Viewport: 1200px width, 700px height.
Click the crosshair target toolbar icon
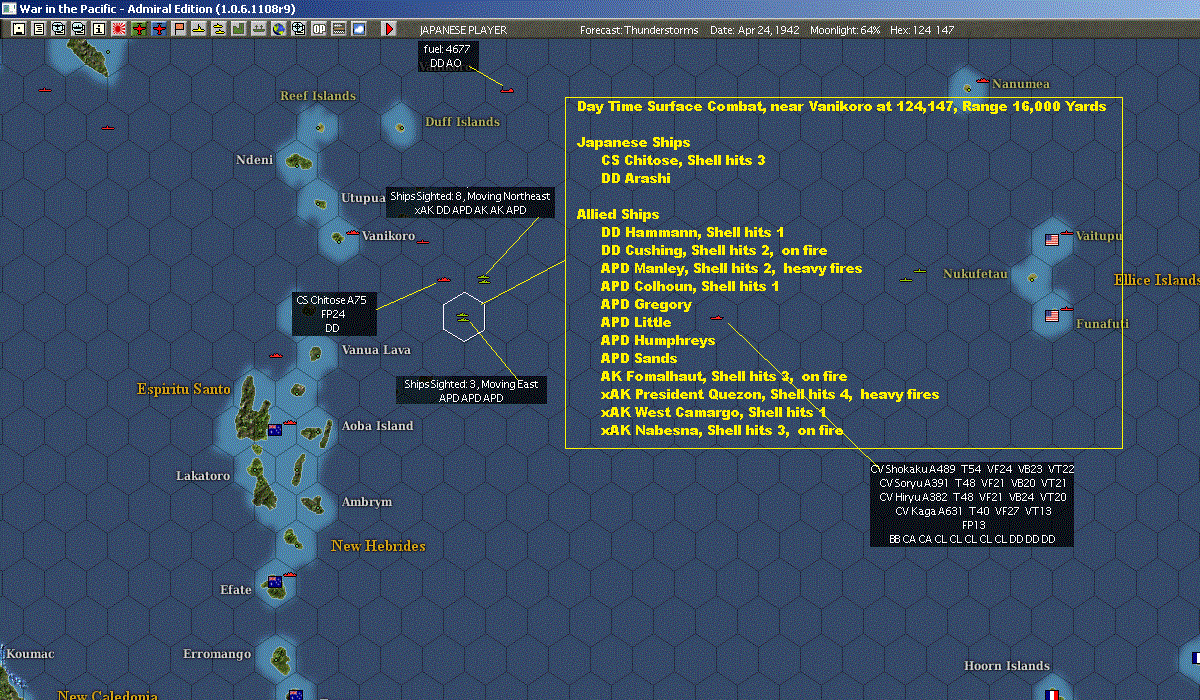(x=298, y=29)
